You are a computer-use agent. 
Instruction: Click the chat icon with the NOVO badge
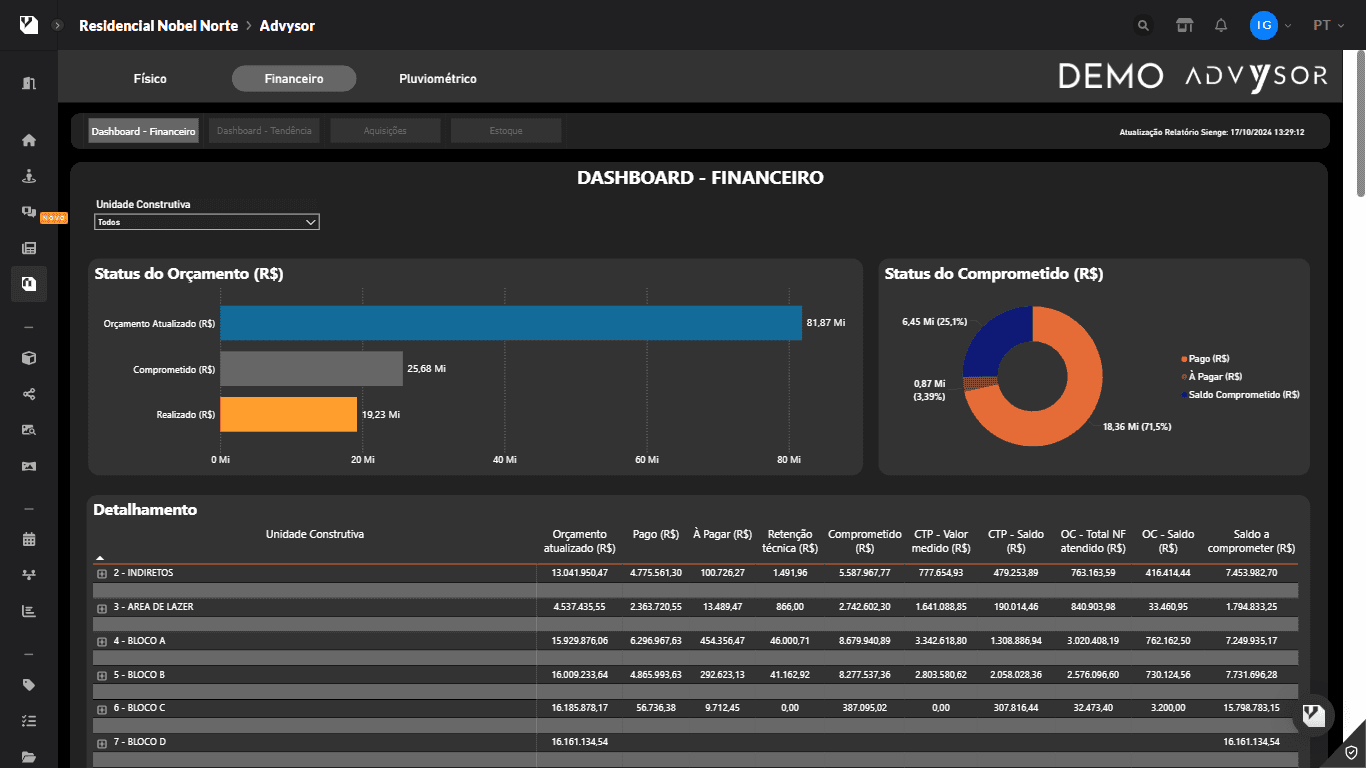[28, 211]
